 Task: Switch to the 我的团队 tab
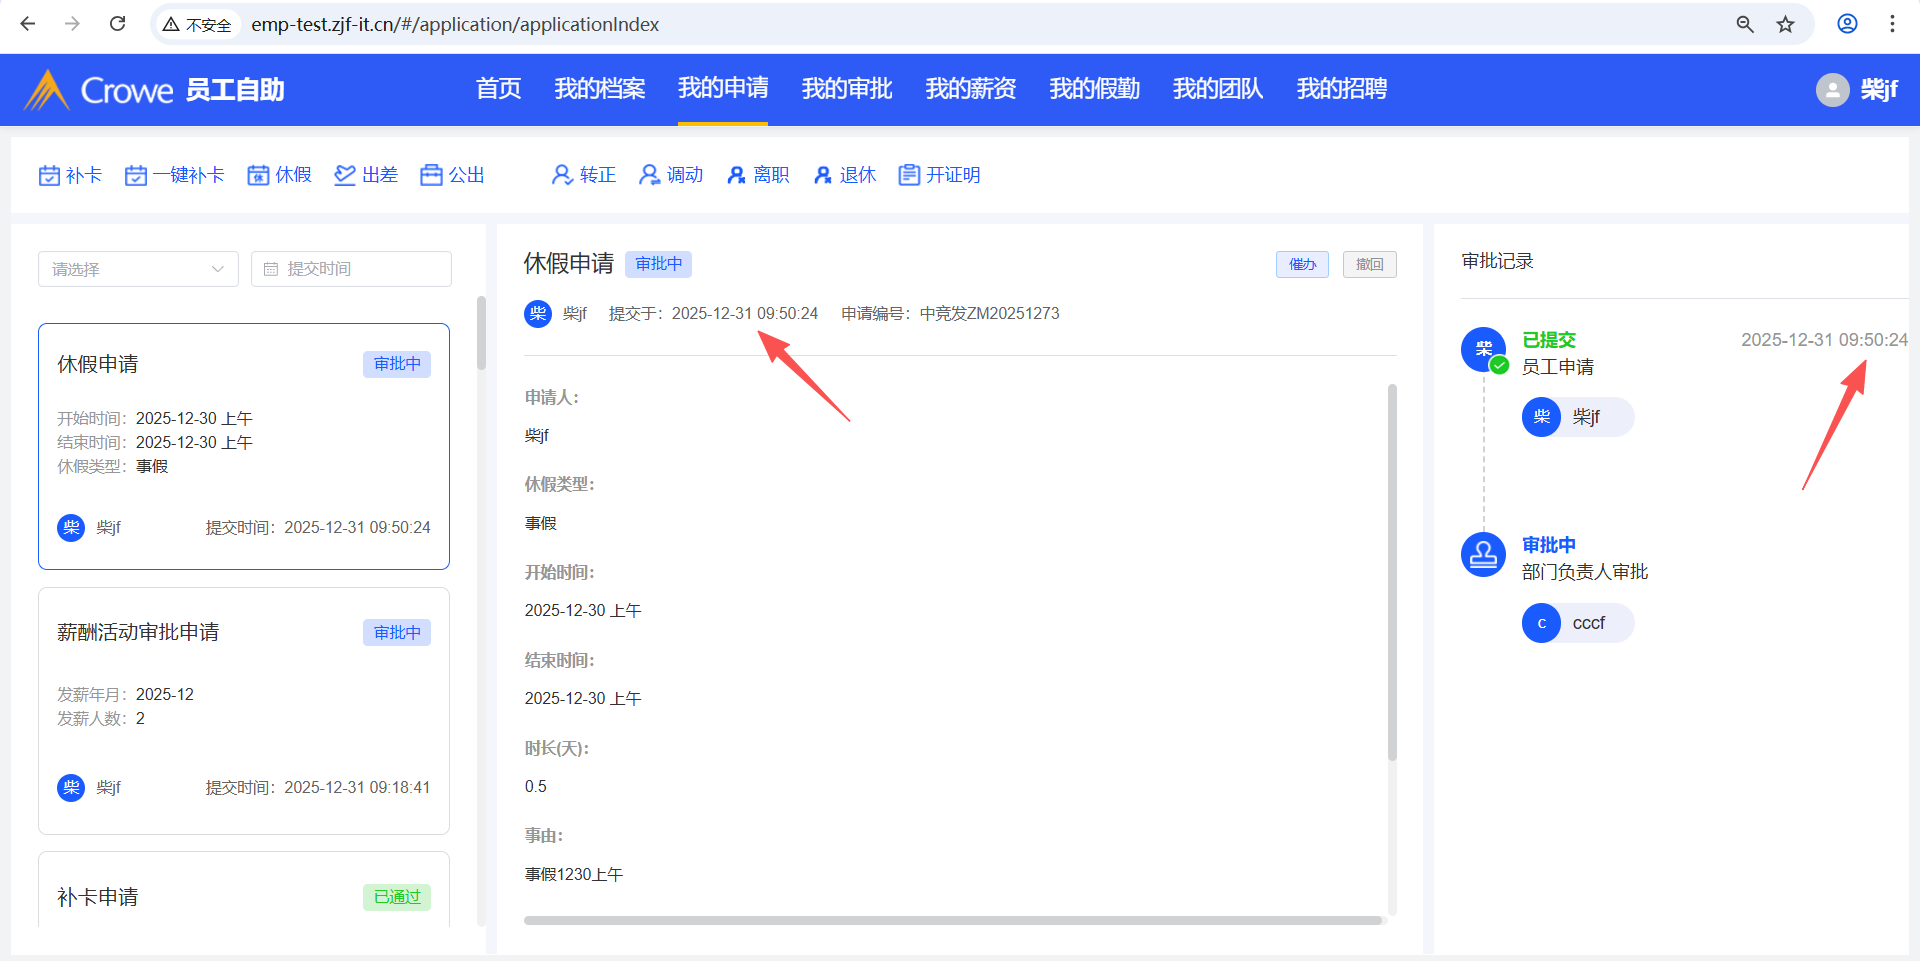(1218, 89)
